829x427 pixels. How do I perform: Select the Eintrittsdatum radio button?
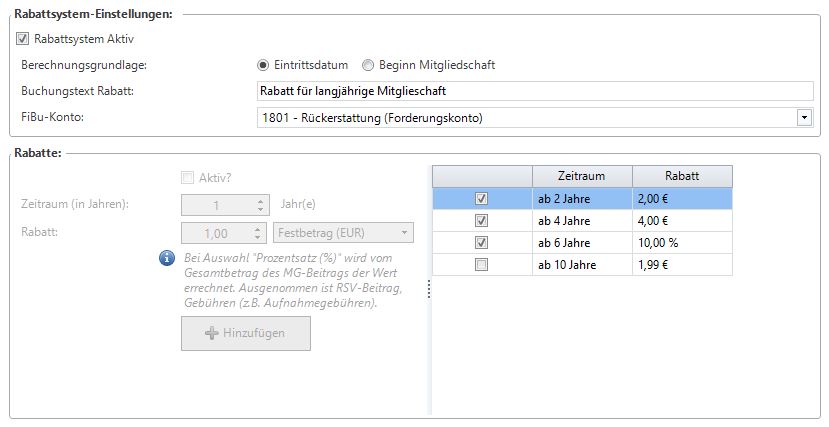pyautogui.click(x=264, y=65)
